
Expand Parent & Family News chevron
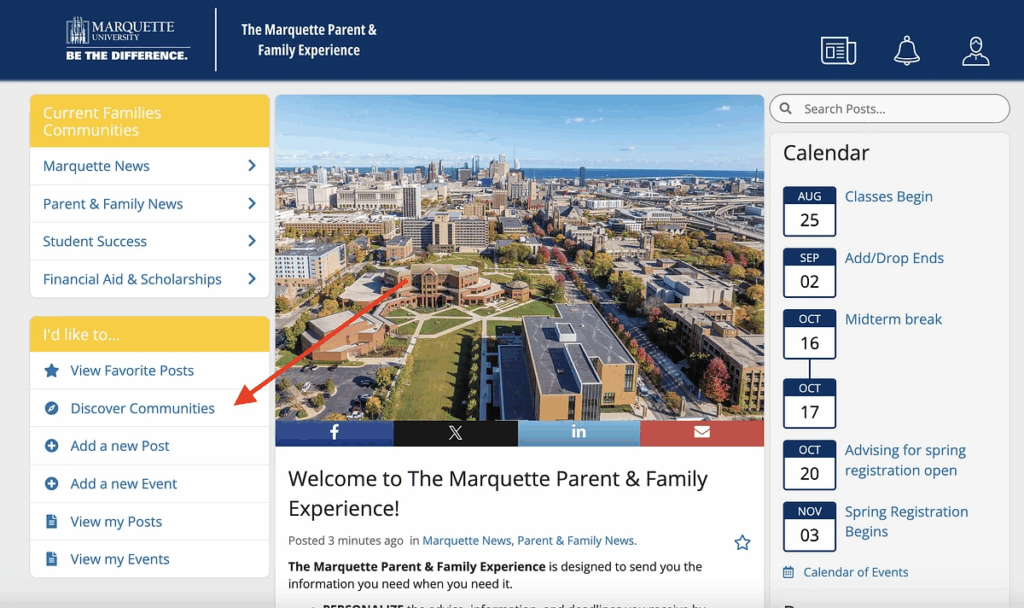coord(252,204)
